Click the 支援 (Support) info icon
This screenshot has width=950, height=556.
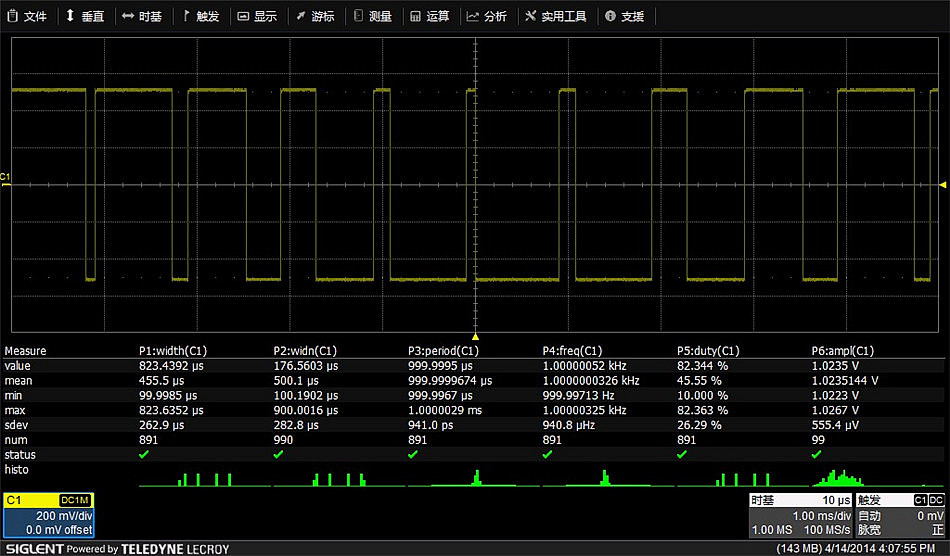coord(610,16)
